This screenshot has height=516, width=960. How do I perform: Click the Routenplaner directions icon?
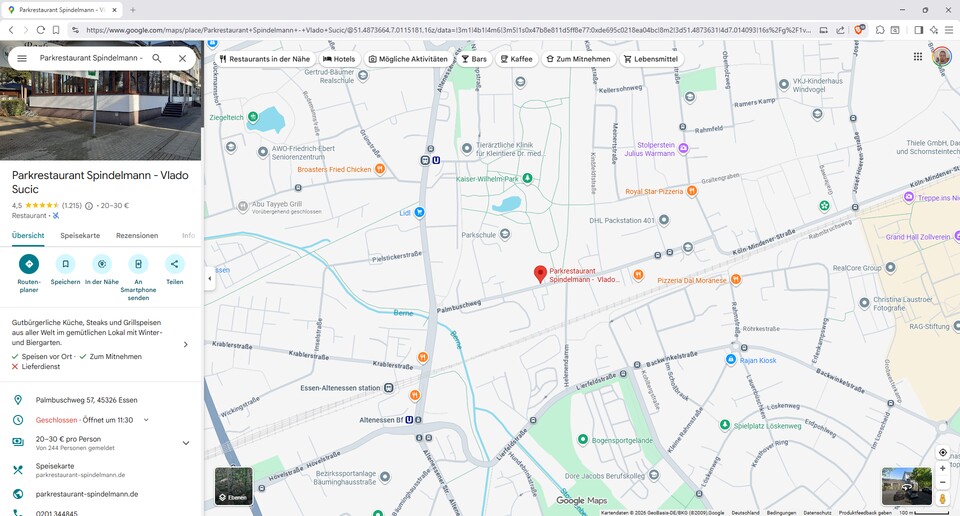pyautogui.click(x=29, y=264)
